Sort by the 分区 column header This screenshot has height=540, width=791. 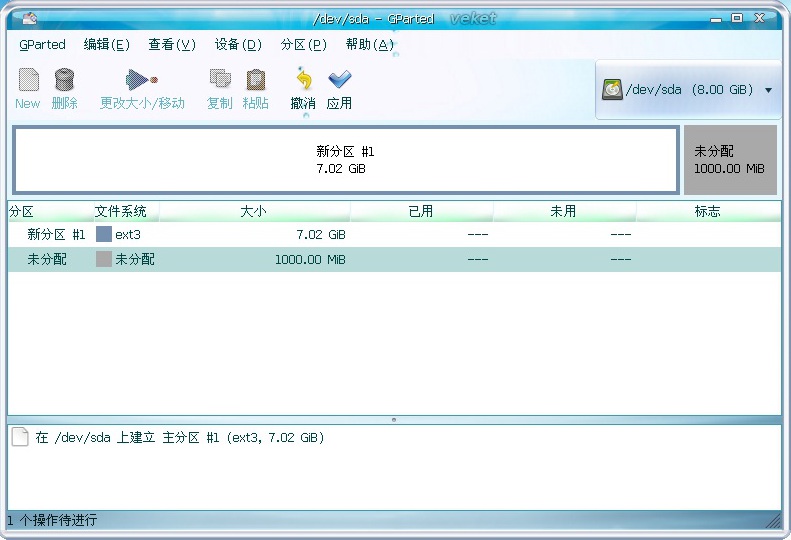coord(51,211)
